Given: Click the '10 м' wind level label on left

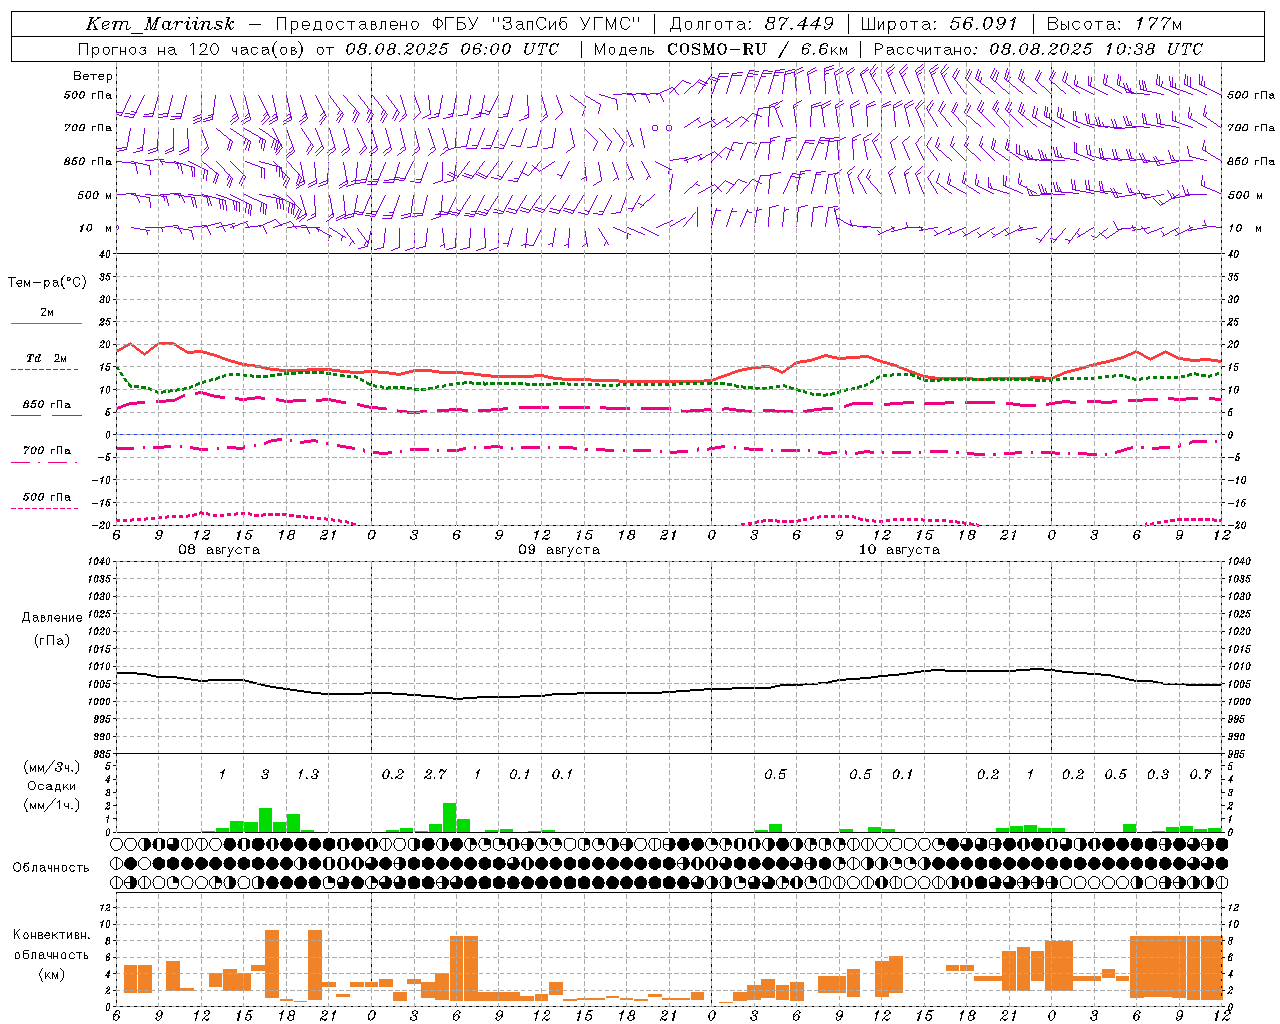Looking at the screenshot, I should coord(96,228).
